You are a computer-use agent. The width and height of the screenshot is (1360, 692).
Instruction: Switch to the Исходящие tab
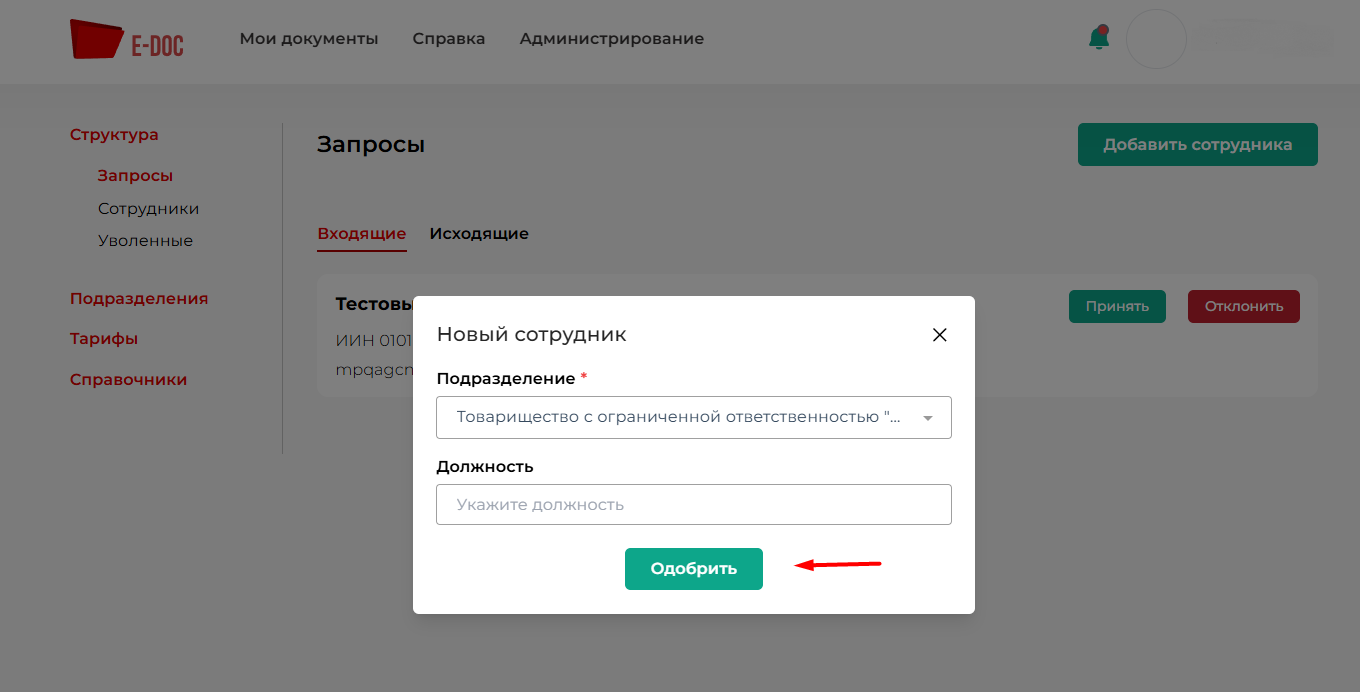(479, 234)
